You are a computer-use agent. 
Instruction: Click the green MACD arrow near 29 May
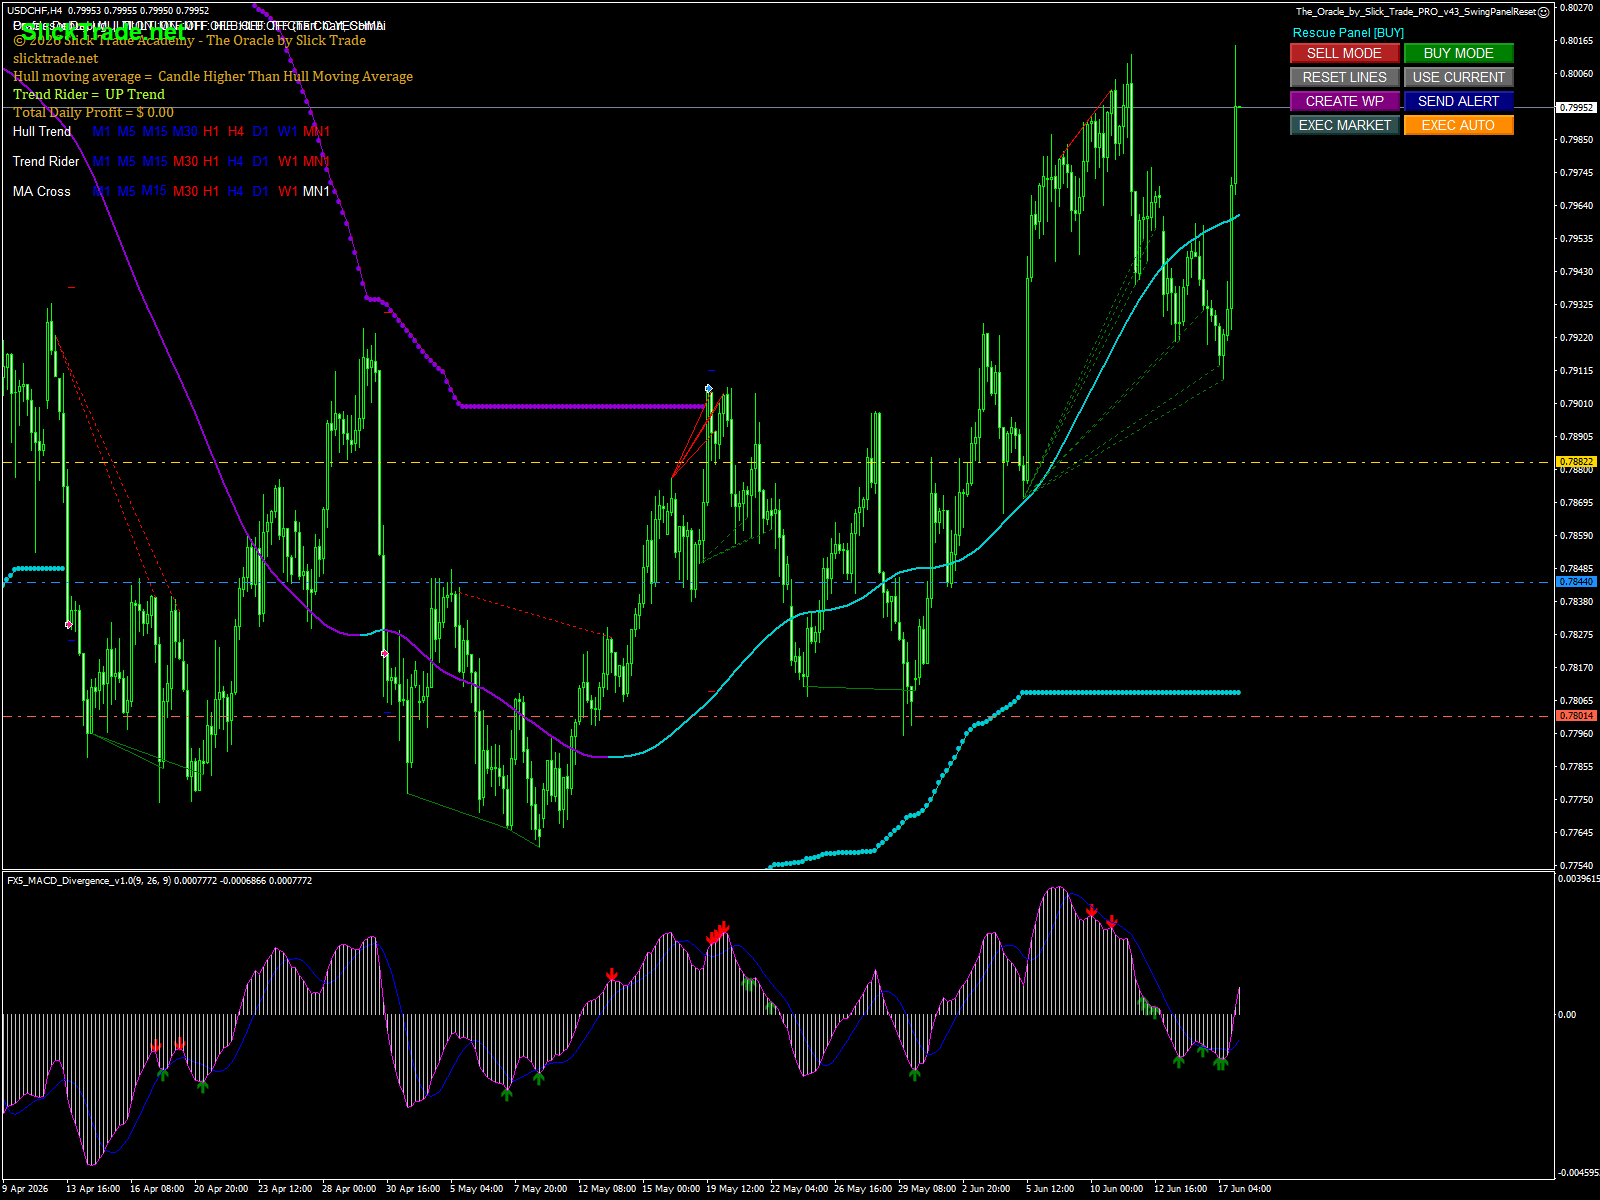point(915,1073)
